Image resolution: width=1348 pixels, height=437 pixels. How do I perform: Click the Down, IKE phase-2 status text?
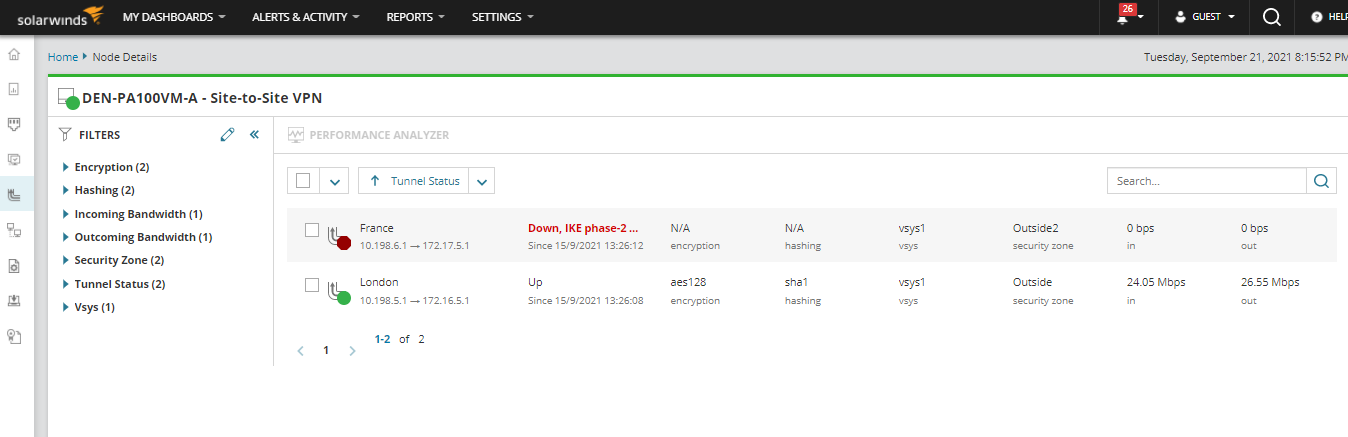point(583,228)
